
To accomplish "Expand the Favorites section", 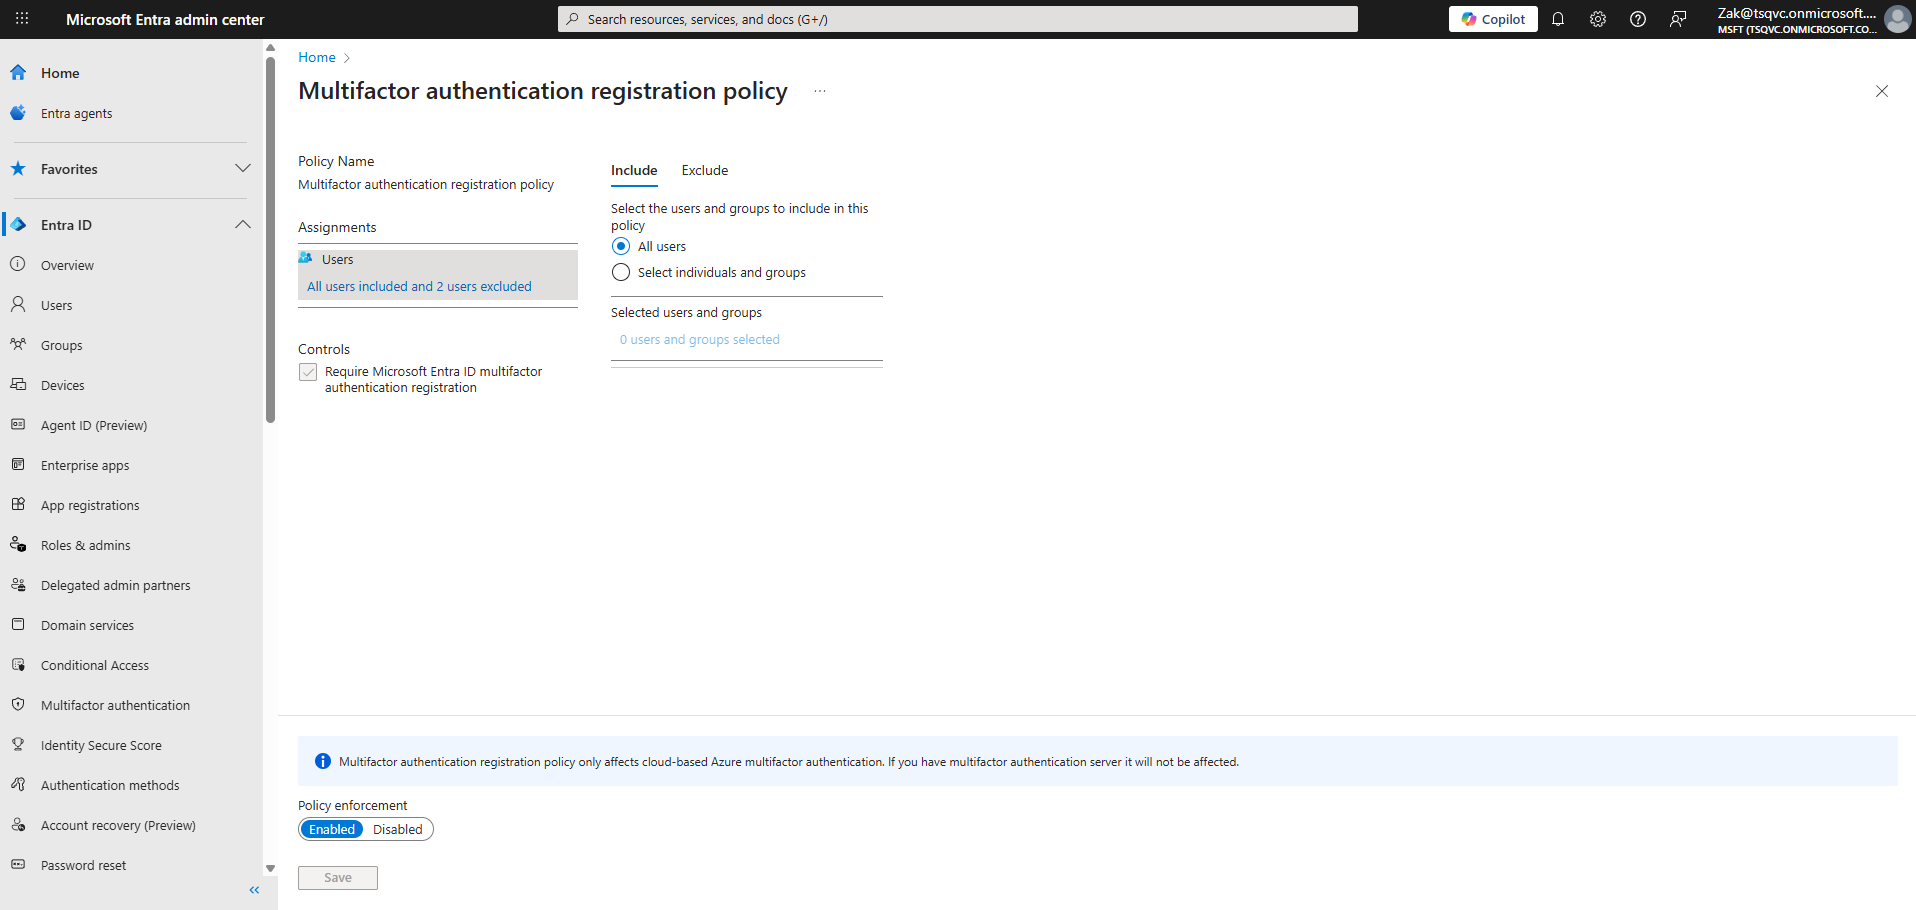I will pos(242,168).
